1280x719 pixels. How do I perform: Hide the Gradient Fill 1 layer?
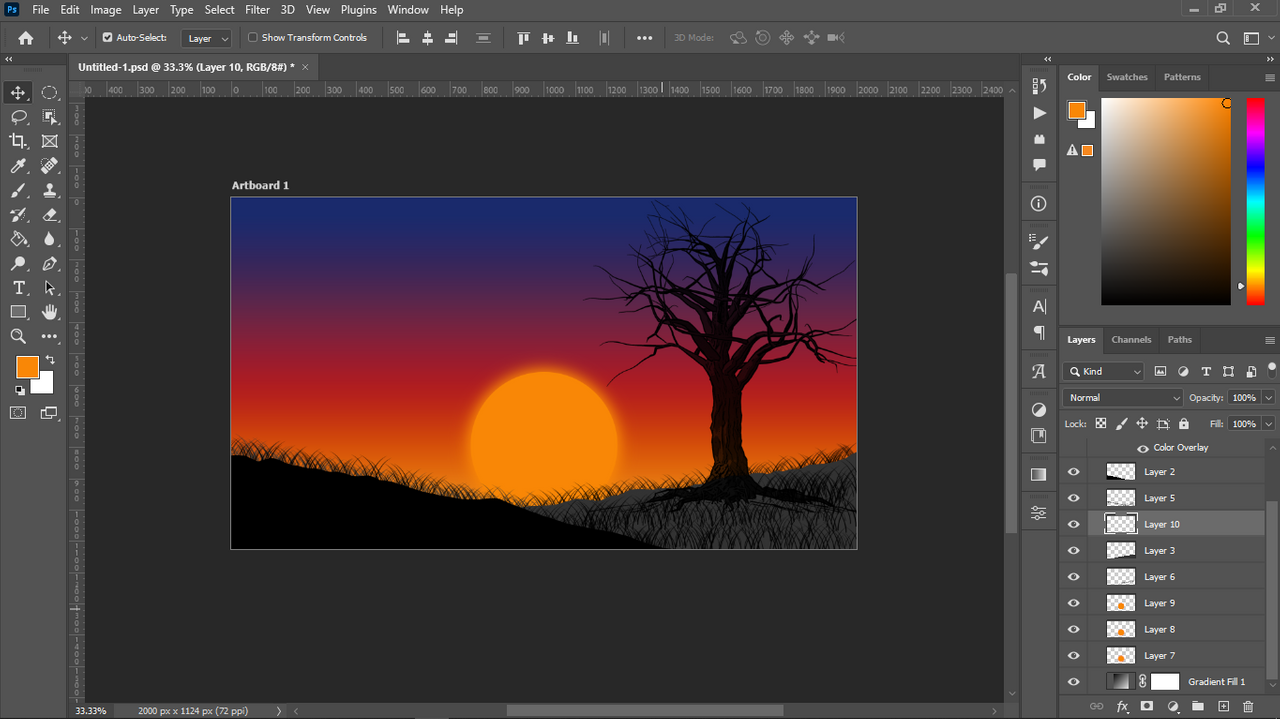(x=1074, y=682)
